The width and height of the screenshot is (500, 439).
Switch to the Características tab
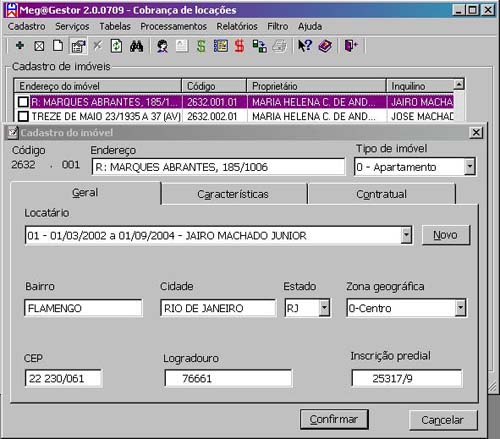[233, 194]
